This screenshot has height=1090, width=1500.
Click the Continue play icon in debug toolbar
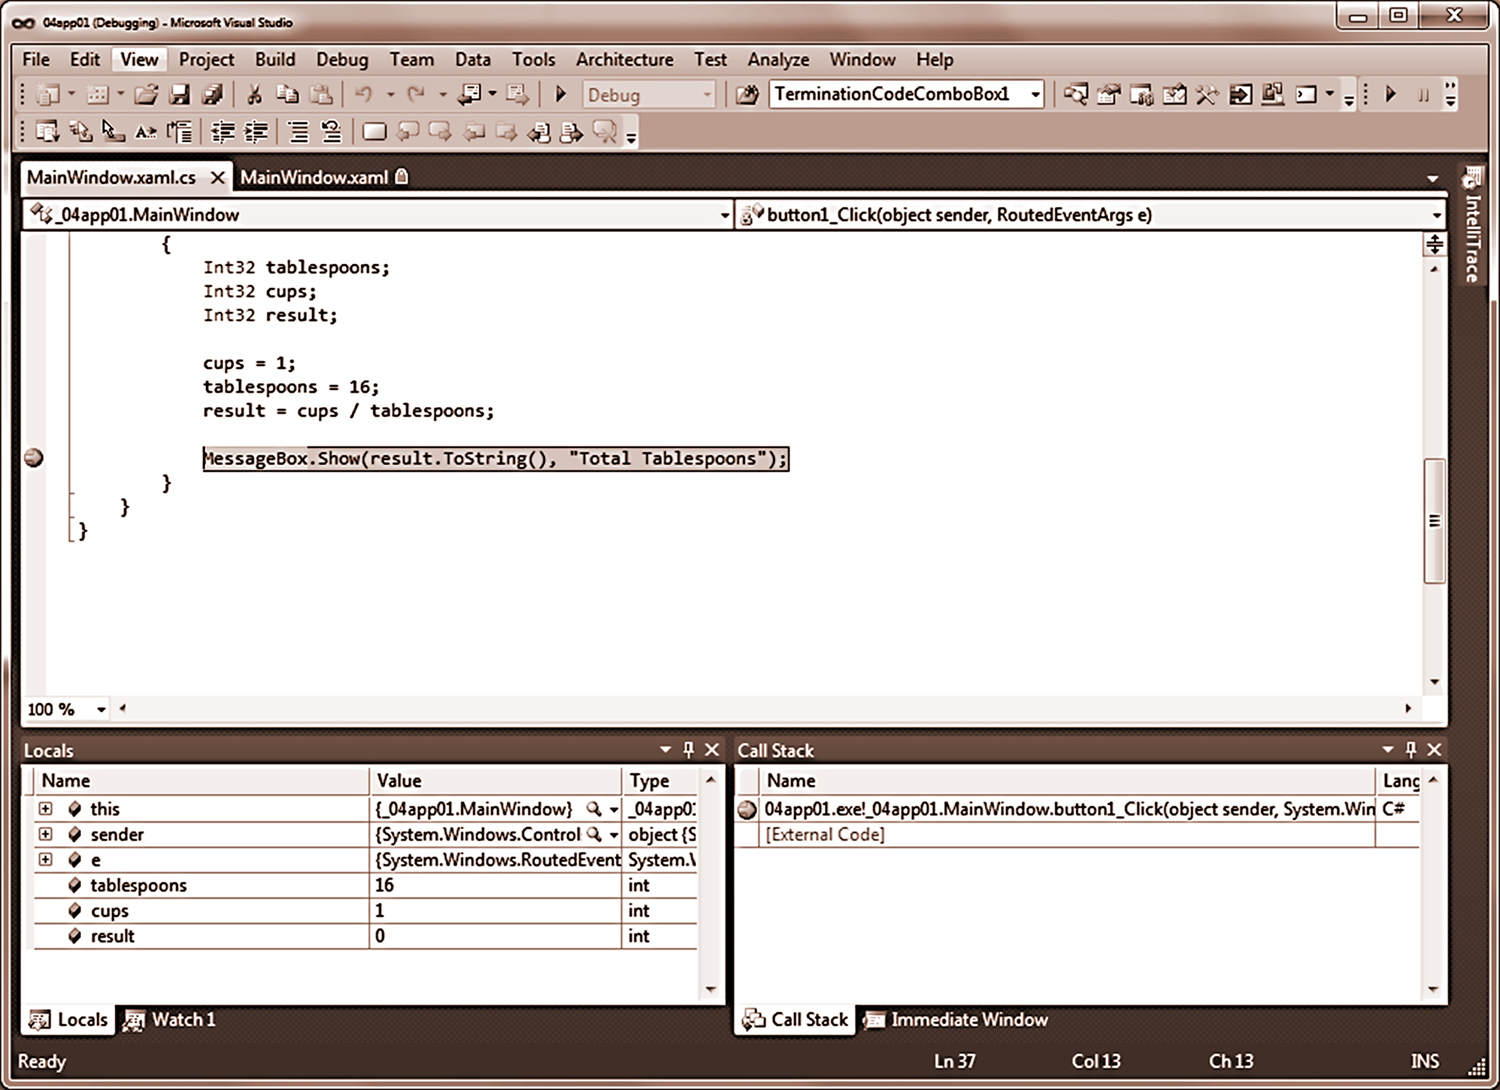(1390, 94)
